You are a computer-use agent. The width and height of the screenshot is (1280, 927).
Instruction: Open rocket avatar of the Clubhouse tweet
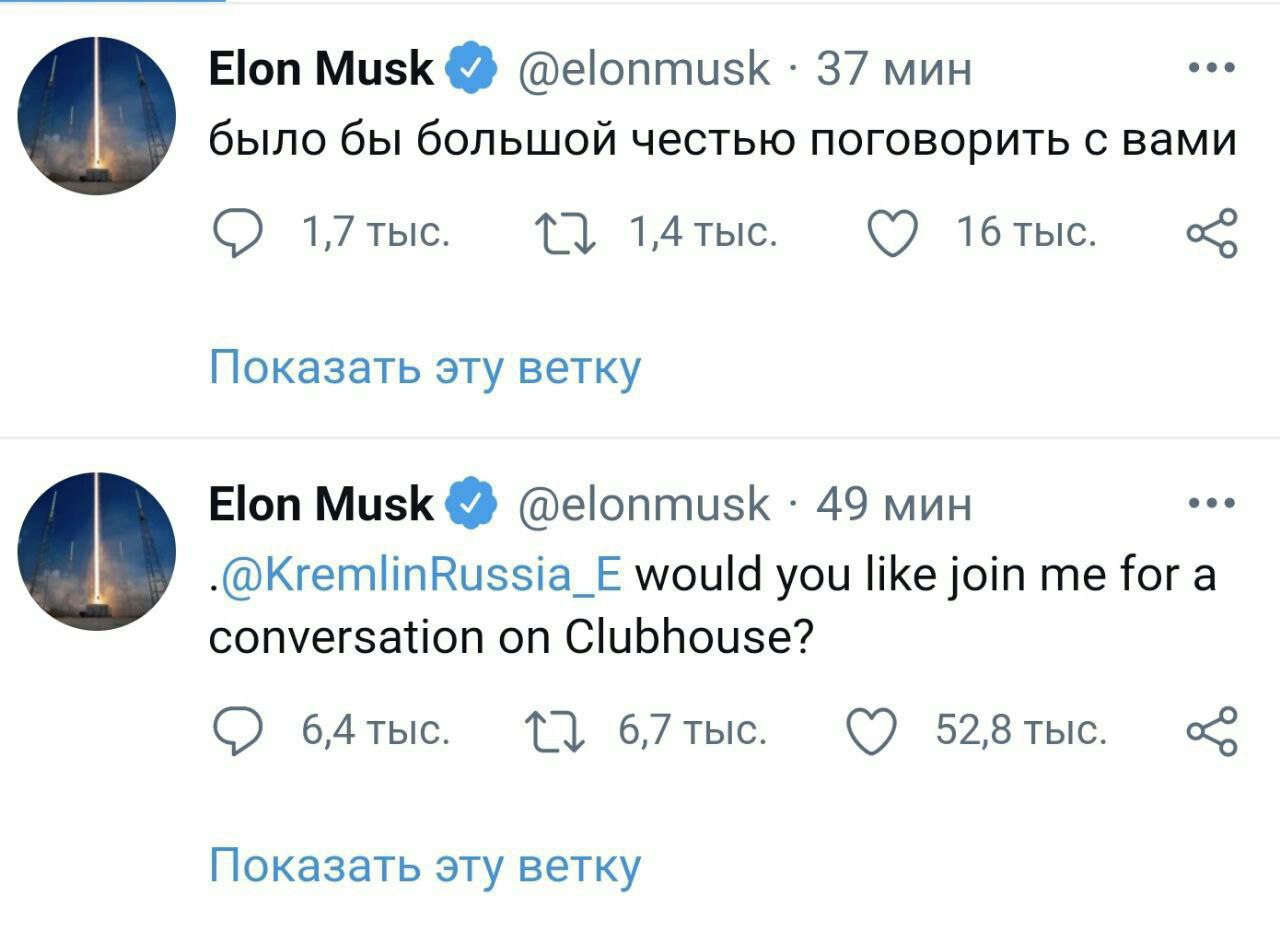click(97, 550)
